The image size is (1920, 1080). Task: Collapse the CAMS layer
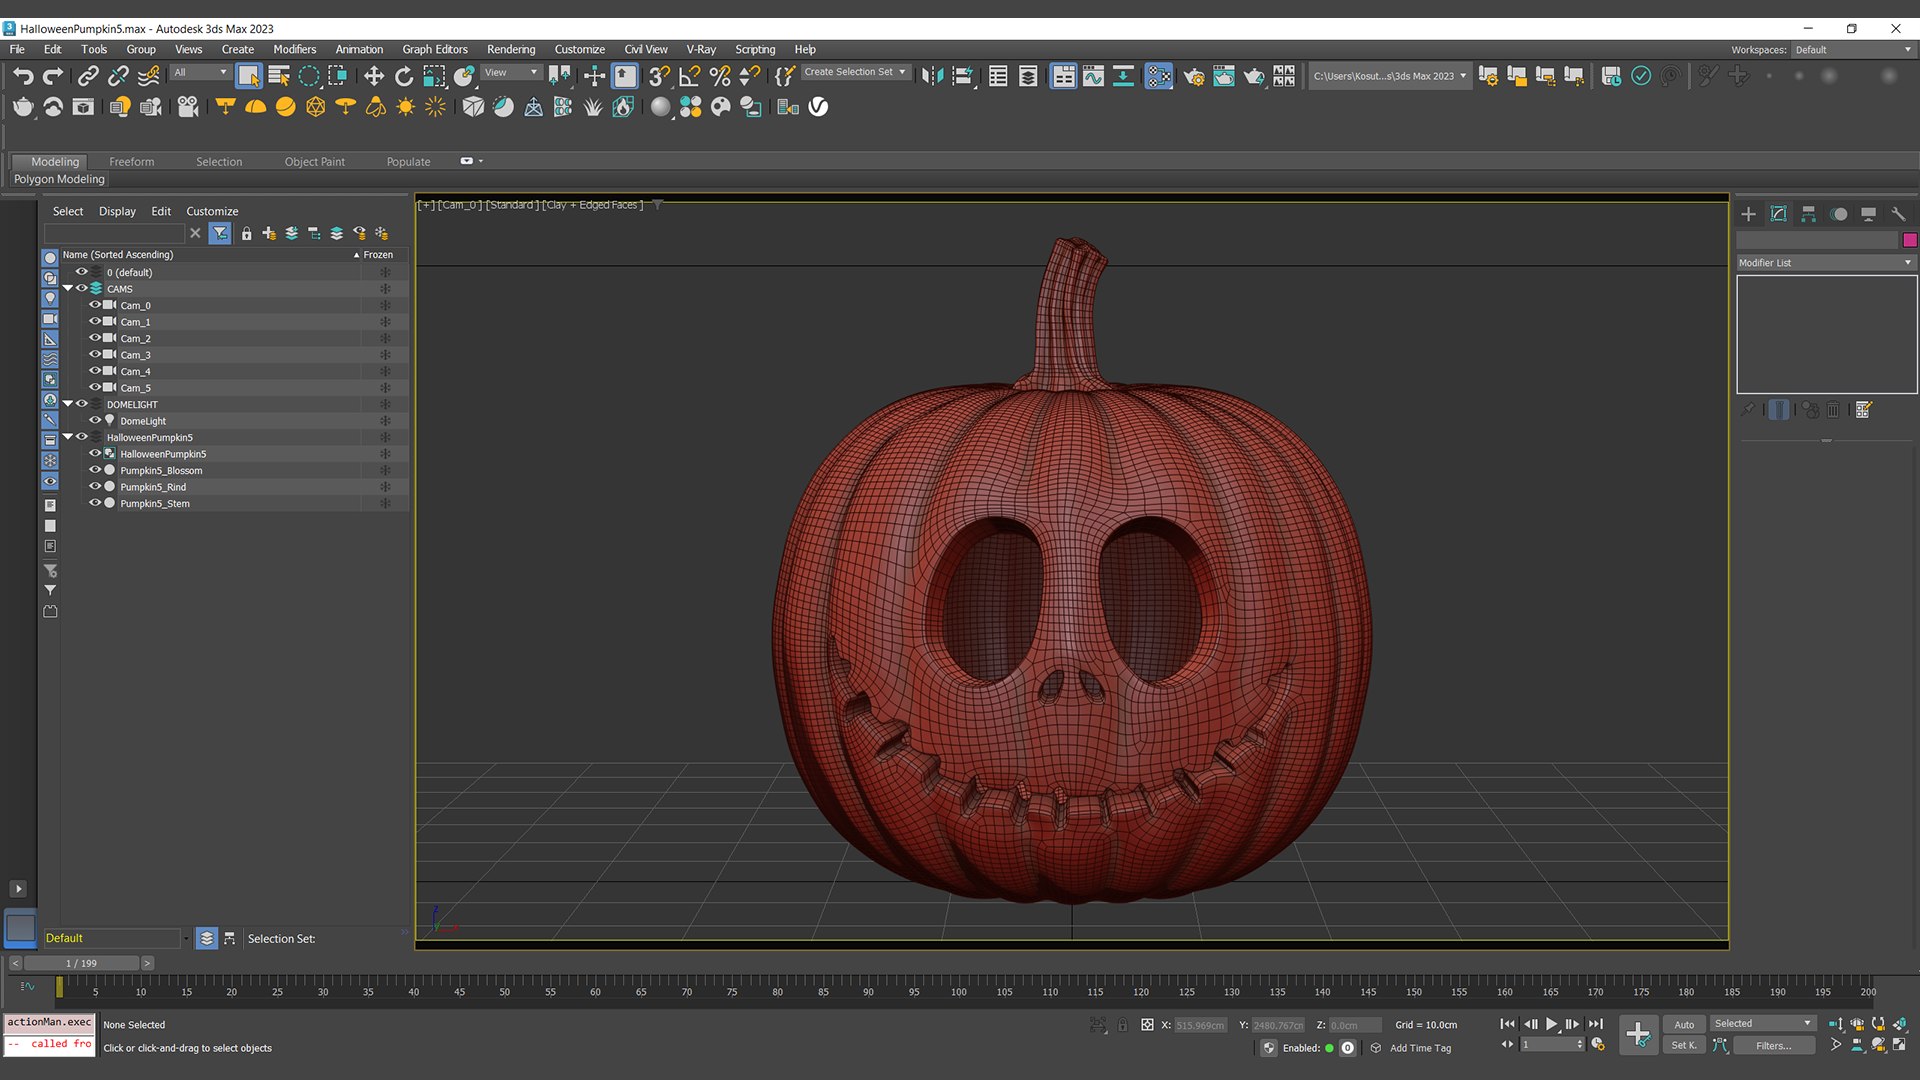click(x=68, y=288)
